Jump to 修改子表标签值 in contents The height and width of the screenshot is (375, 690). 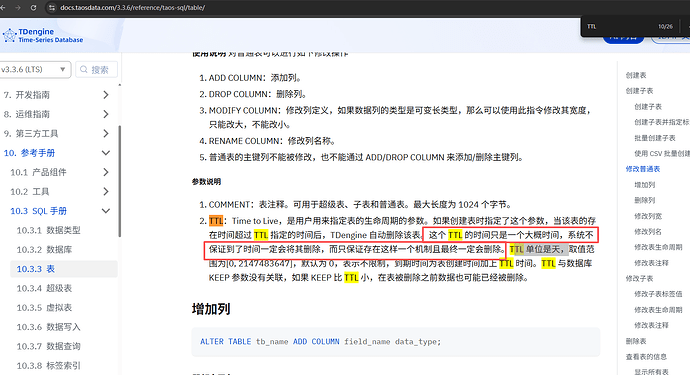point(658,294)
